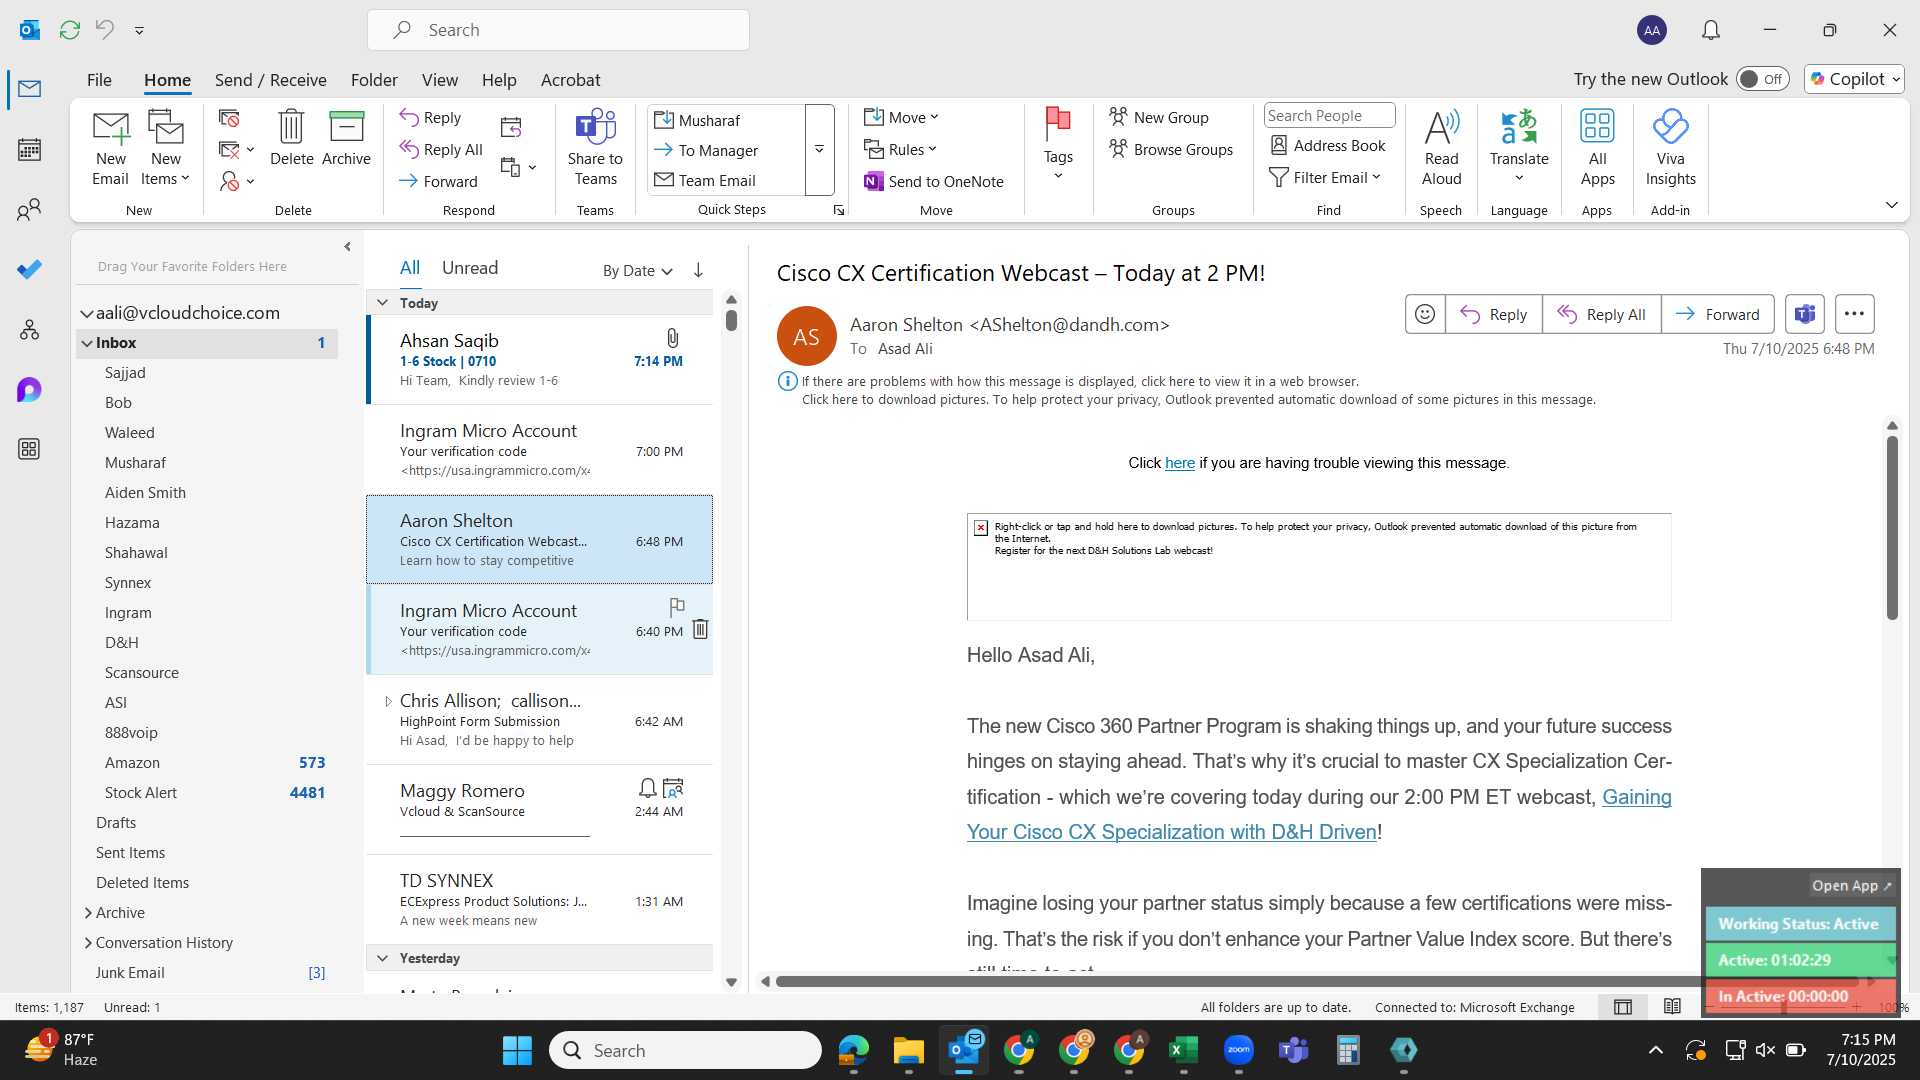
Task: Open Zoom from the taskbar
Action: (1238, 1050)
